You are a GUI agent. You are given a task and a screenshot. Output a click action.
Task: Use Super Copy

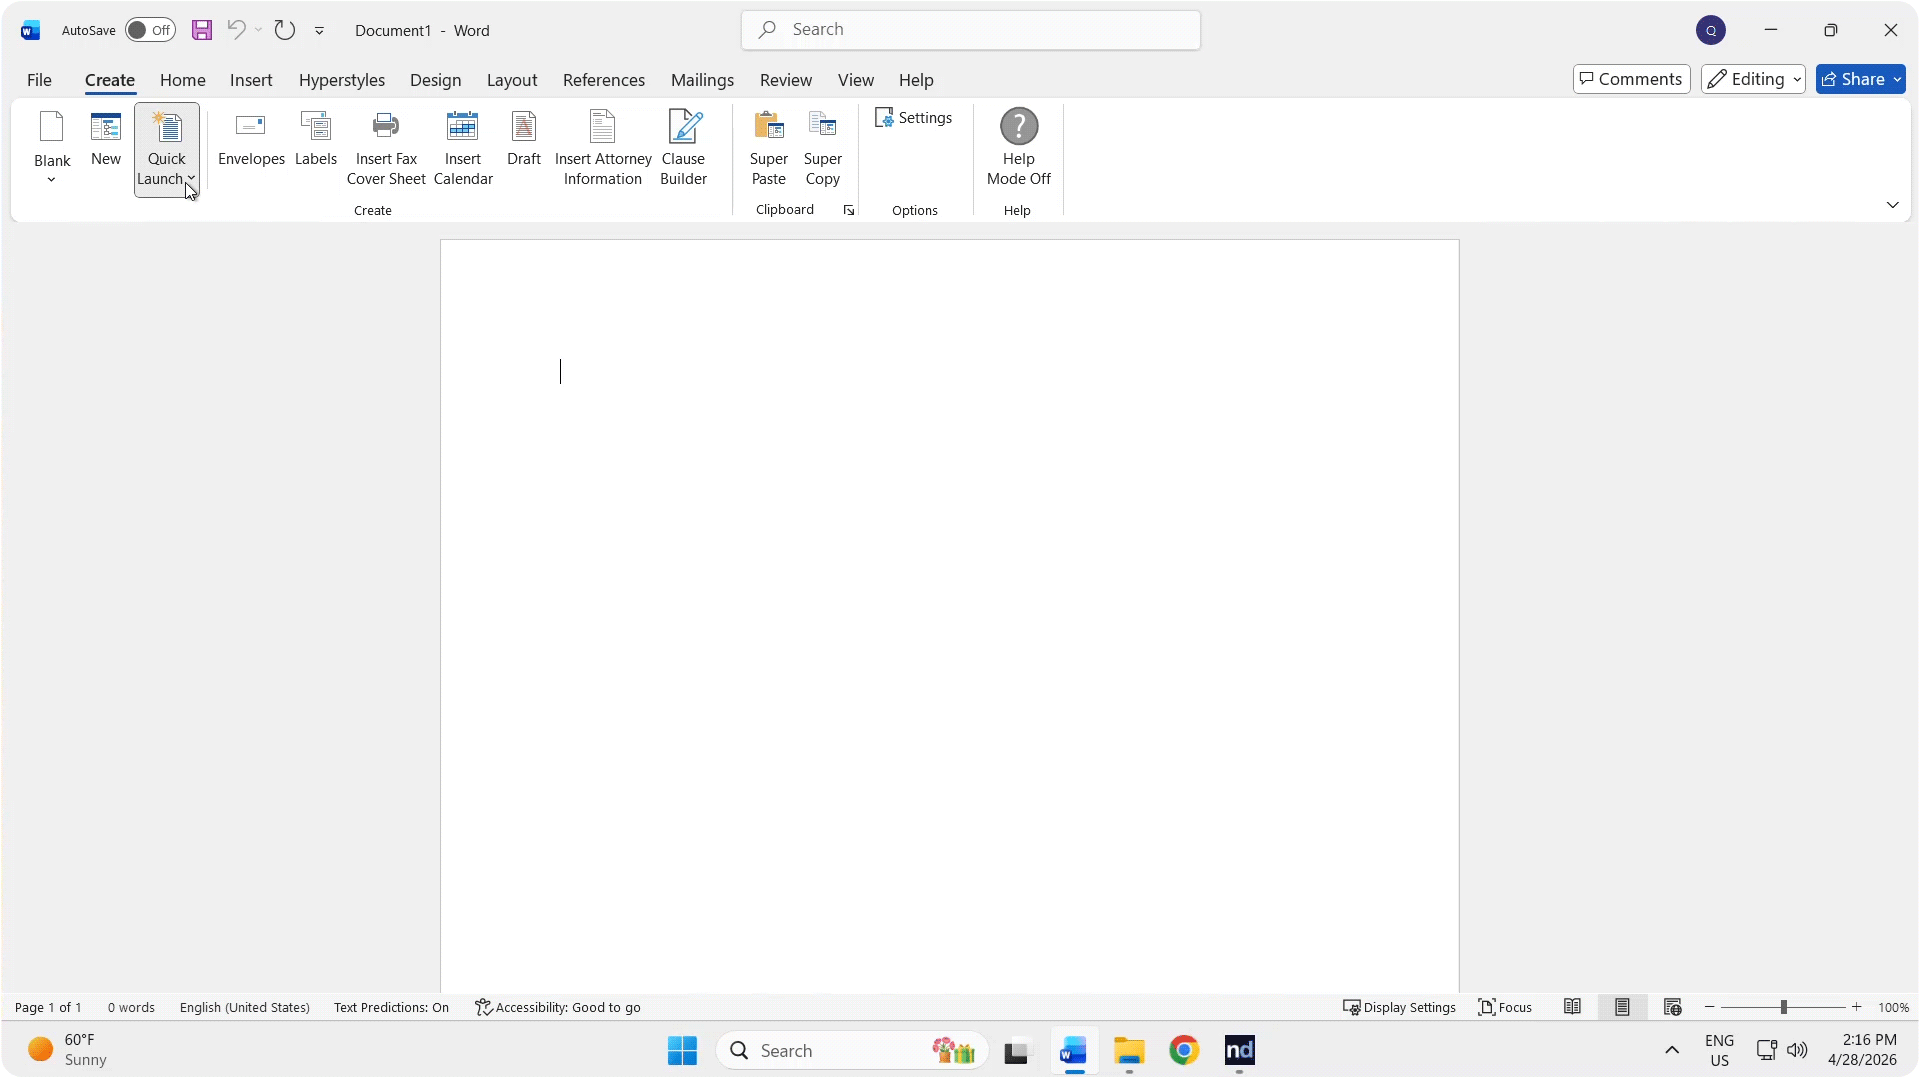(823, 149)
